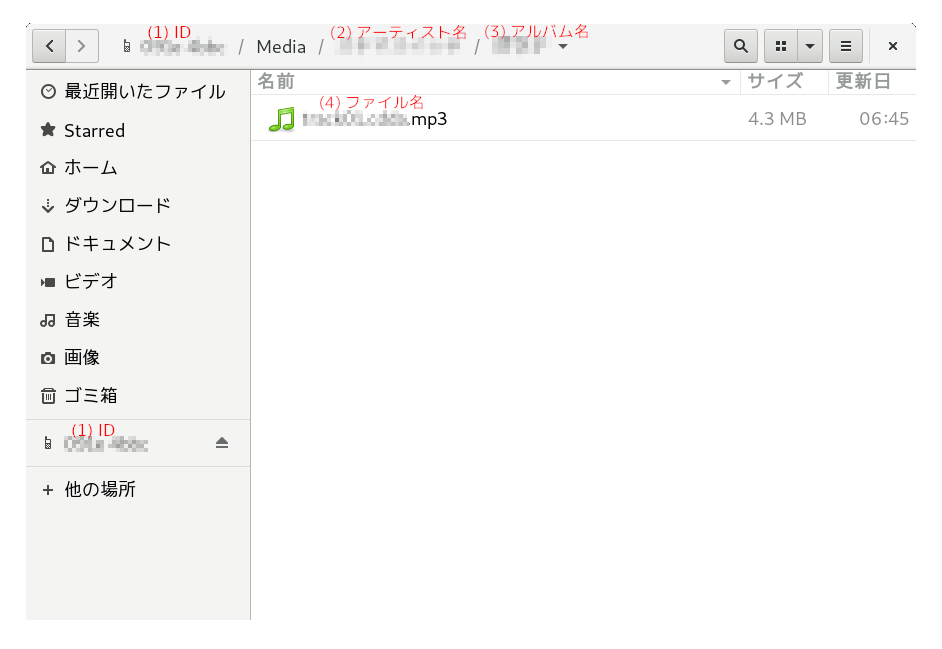Open the ダウンロード folder

[x=117, y=206]
